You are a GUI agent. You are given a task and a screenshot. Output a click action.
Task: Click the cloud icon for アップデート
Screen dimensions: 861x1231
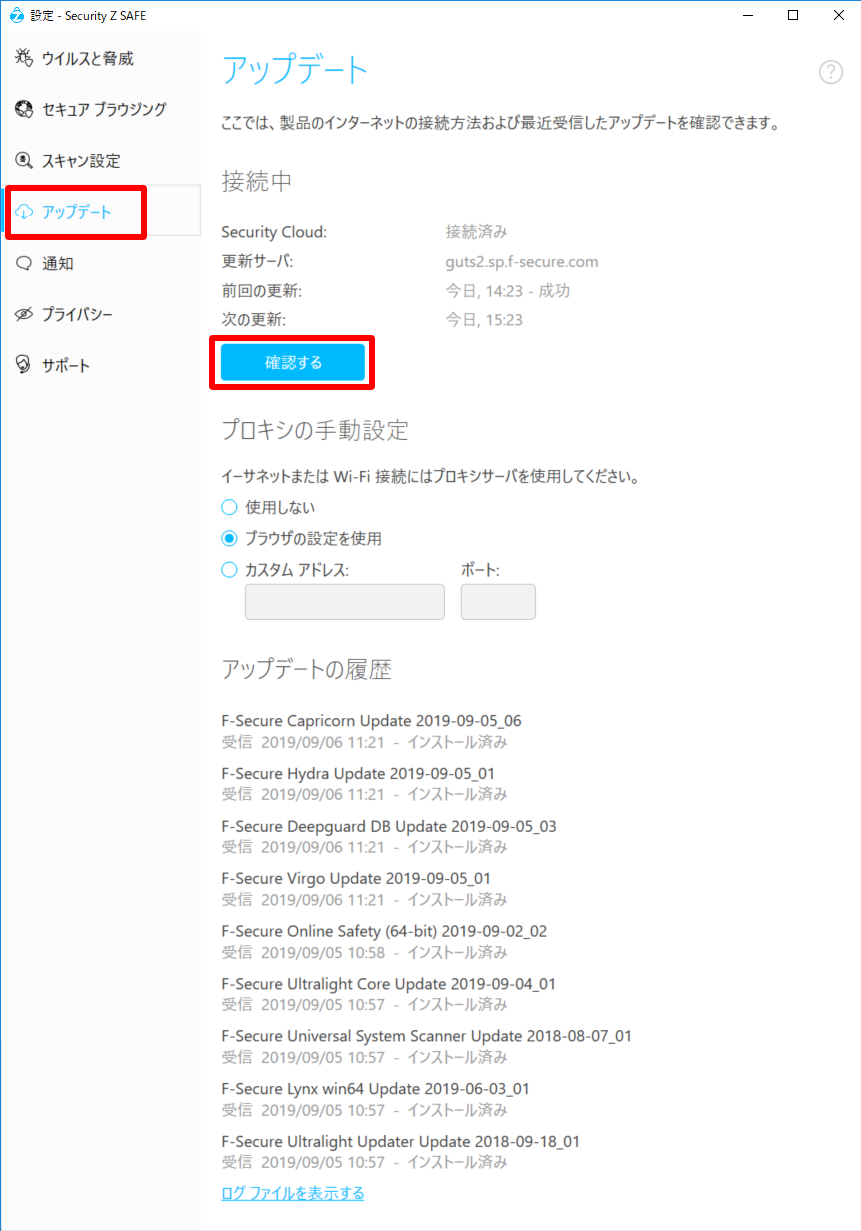24,212
